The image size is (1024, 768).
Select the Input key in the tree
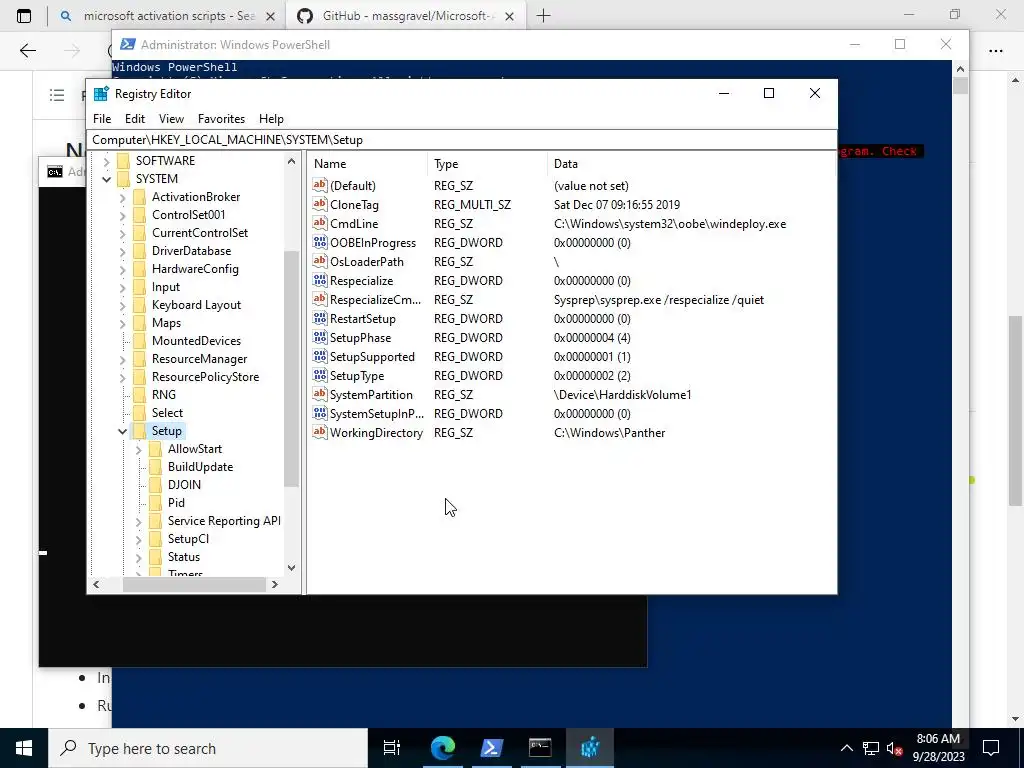[166, 287]
